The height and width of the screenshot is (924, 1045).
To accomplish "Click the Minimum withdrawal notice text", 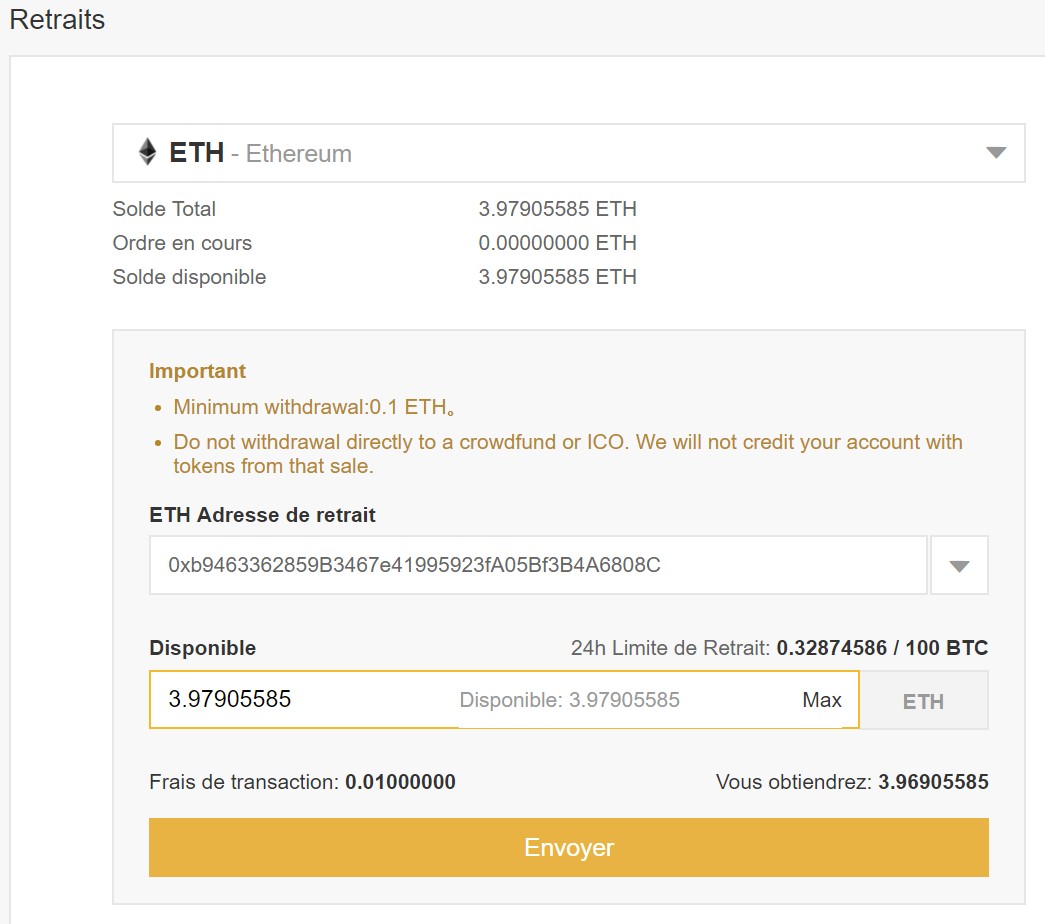I will coord(314,407).
